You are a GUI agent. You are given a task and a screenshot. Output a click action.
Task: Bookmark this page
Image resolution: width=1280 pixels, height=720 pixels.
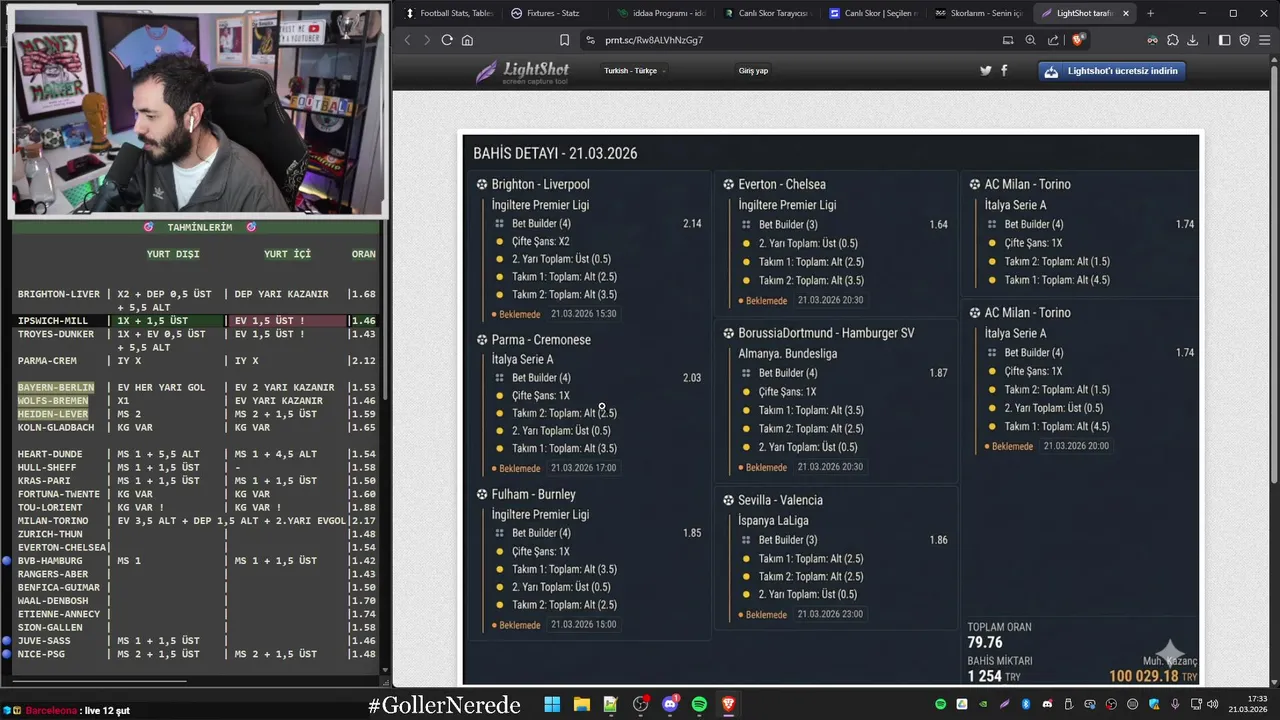[x=564, y=40]
